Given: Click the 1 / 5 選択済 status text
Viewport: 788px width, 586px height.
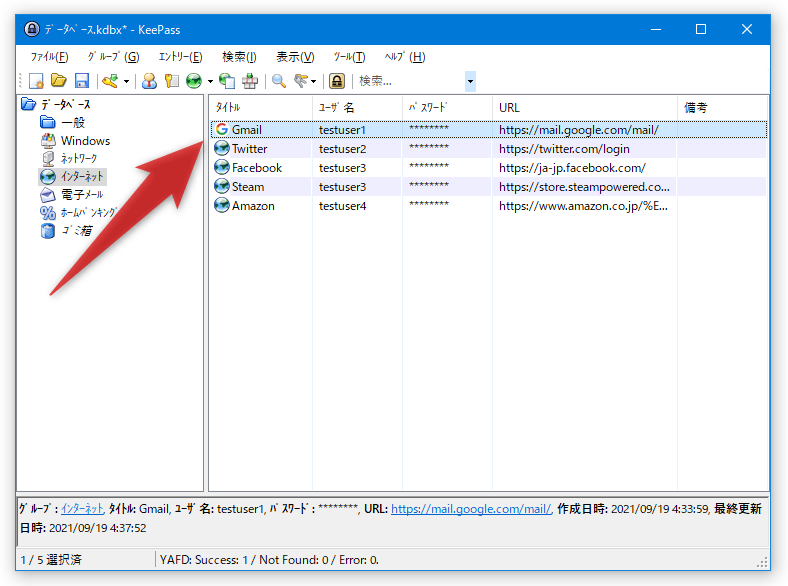Looking at the screenshot, I should tap(51, 560).
